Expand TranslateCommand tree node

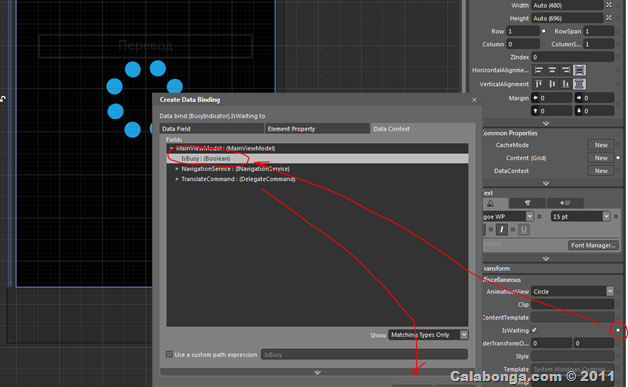click(x=177, y=179)
